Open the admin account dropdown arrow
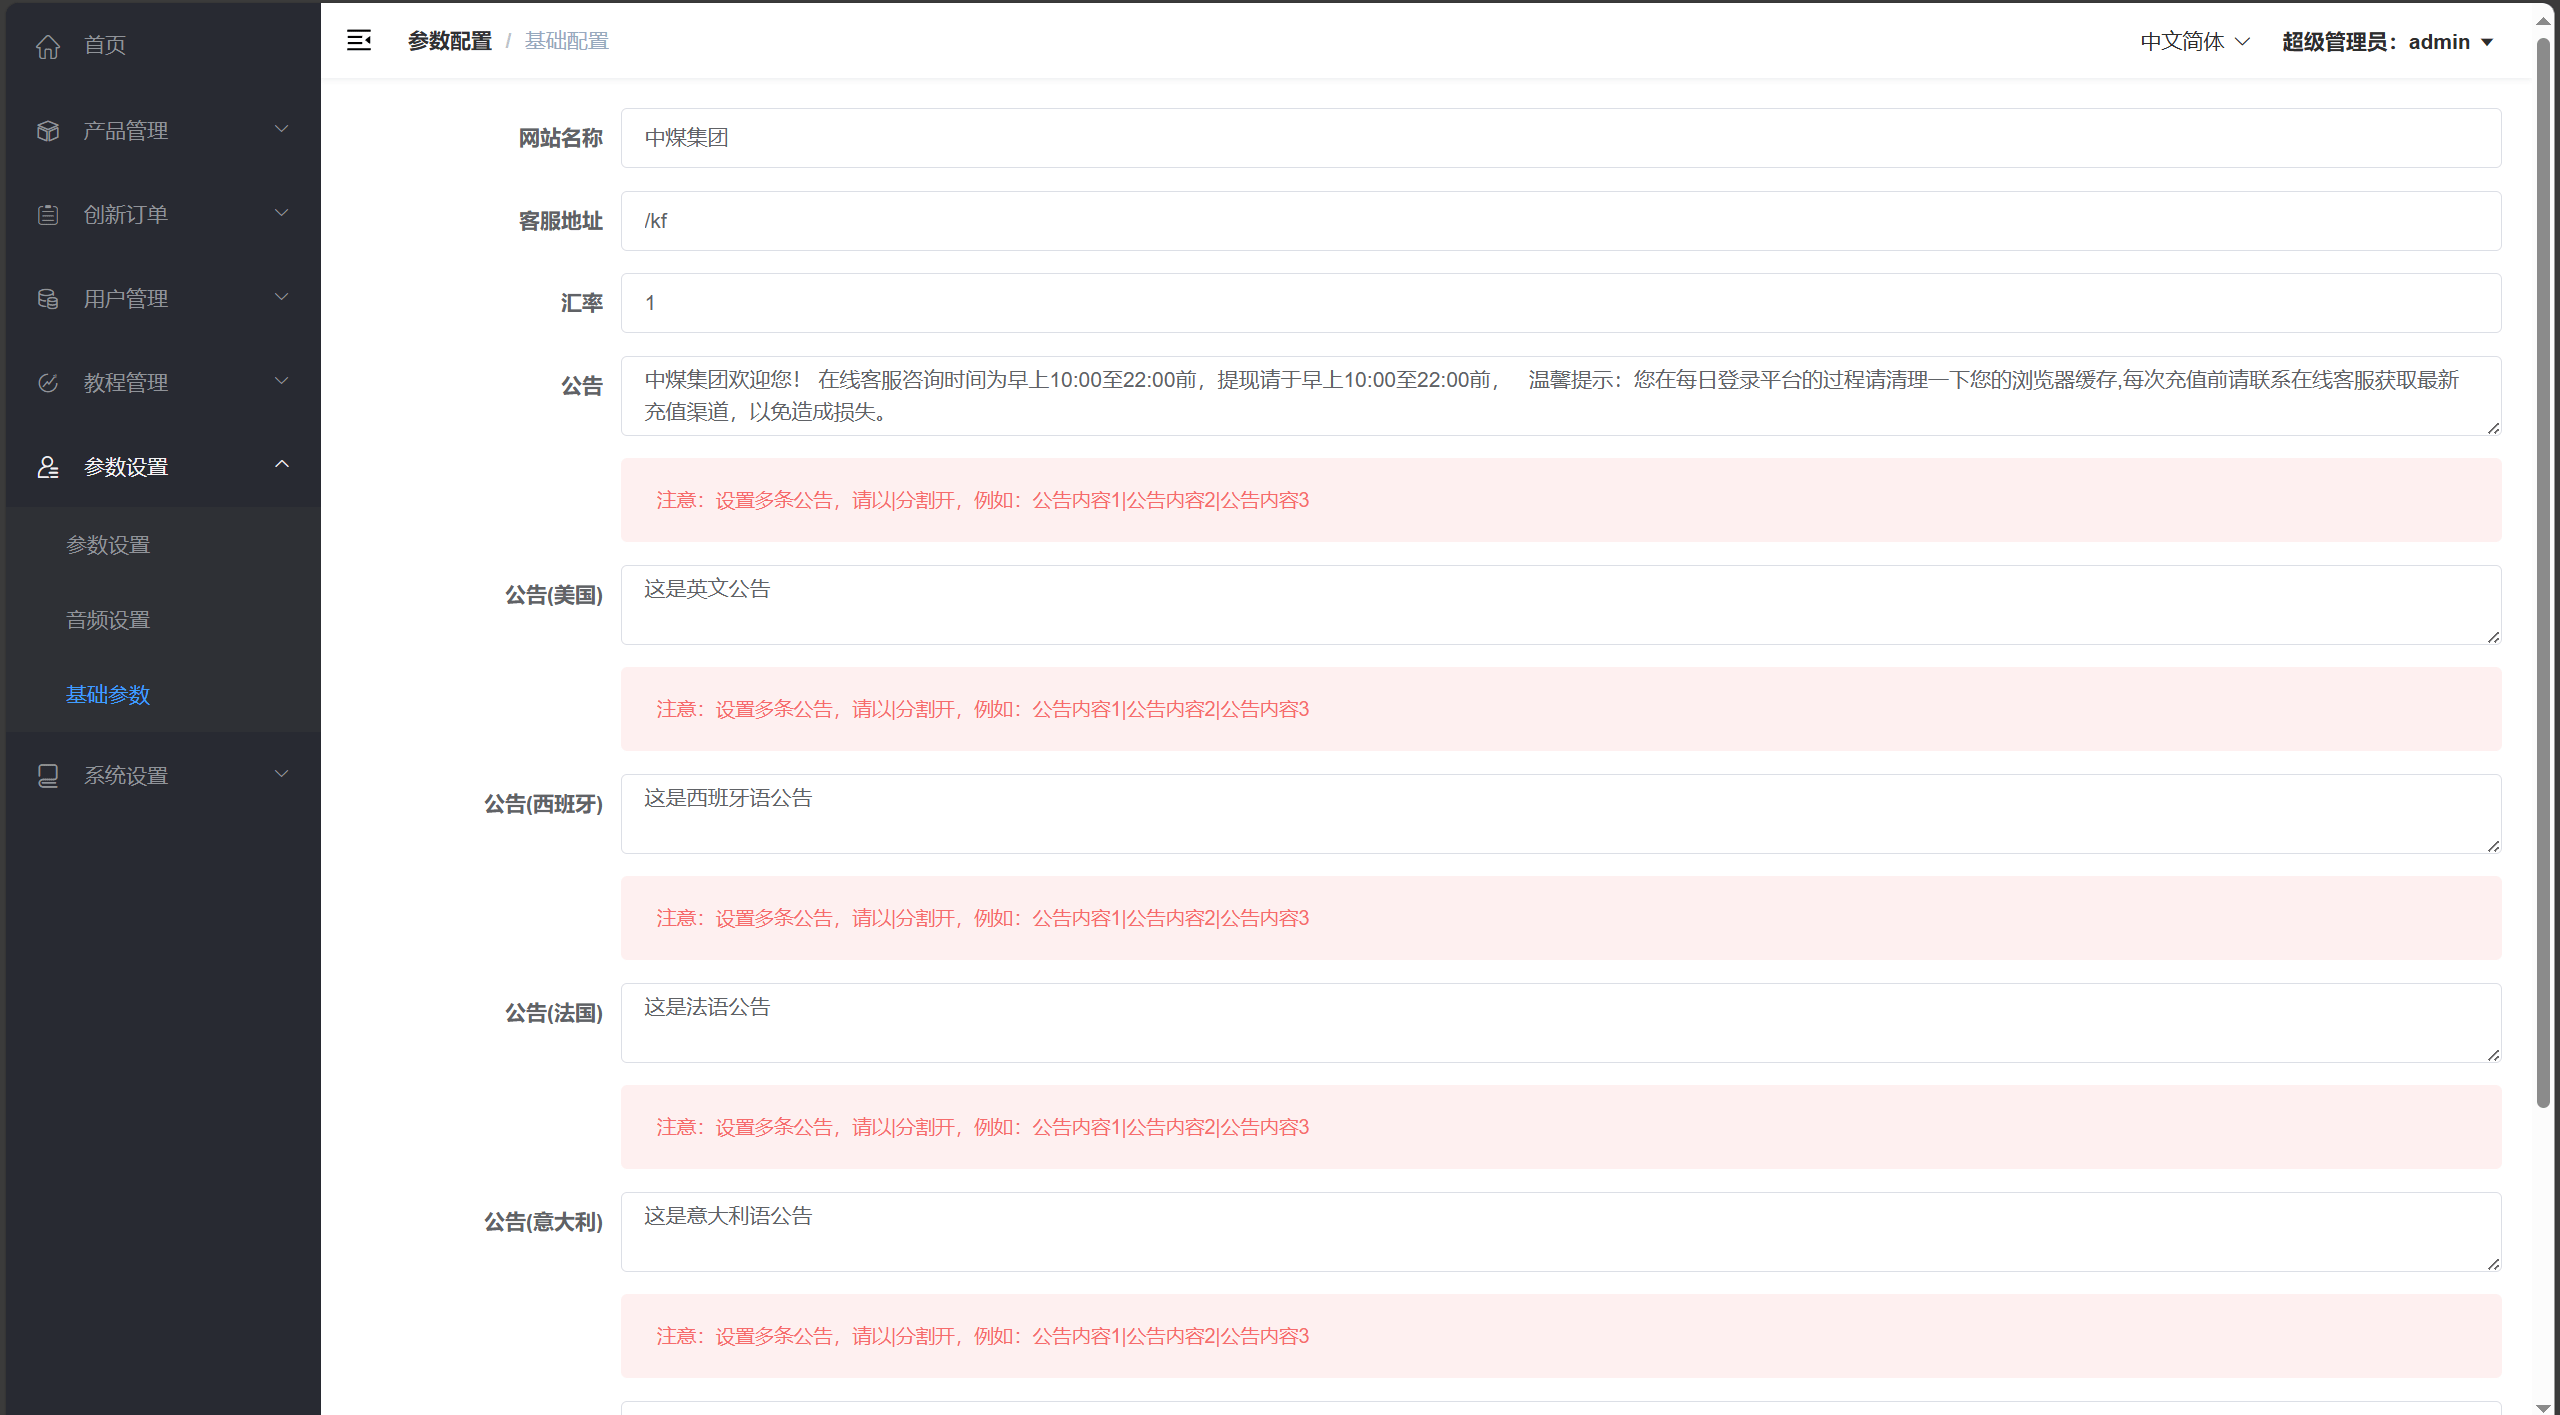The height and width of the screenshot is (1415, 2560). (2487, 42)
